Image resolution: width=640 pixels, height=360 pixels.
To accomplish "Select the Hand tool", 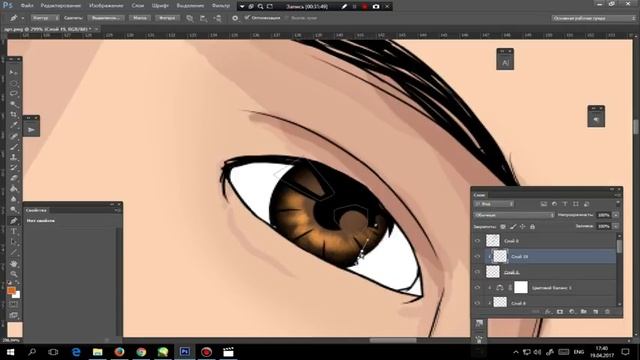I will tap(13, 263).
